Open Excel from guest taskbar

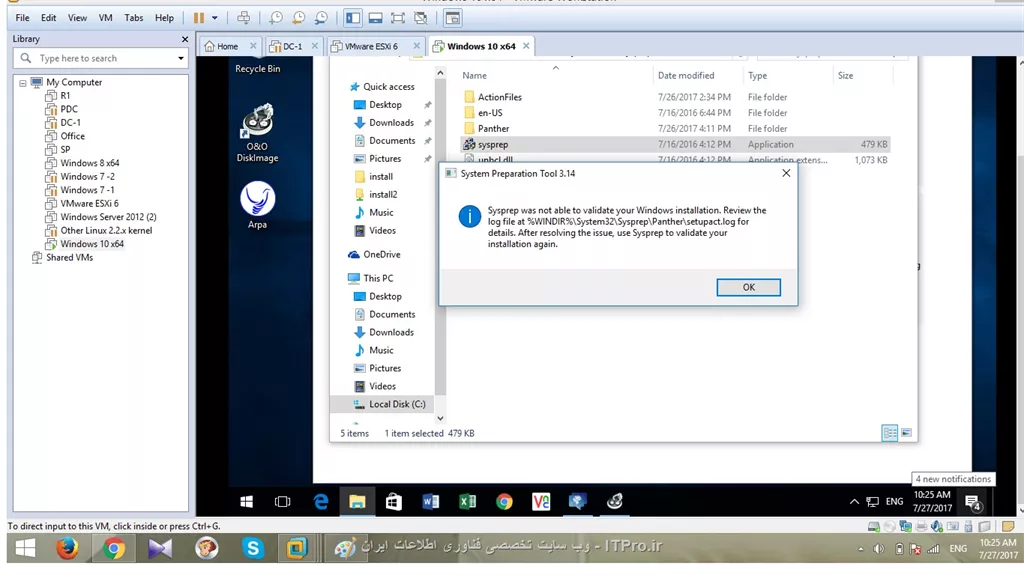[468, 502]
